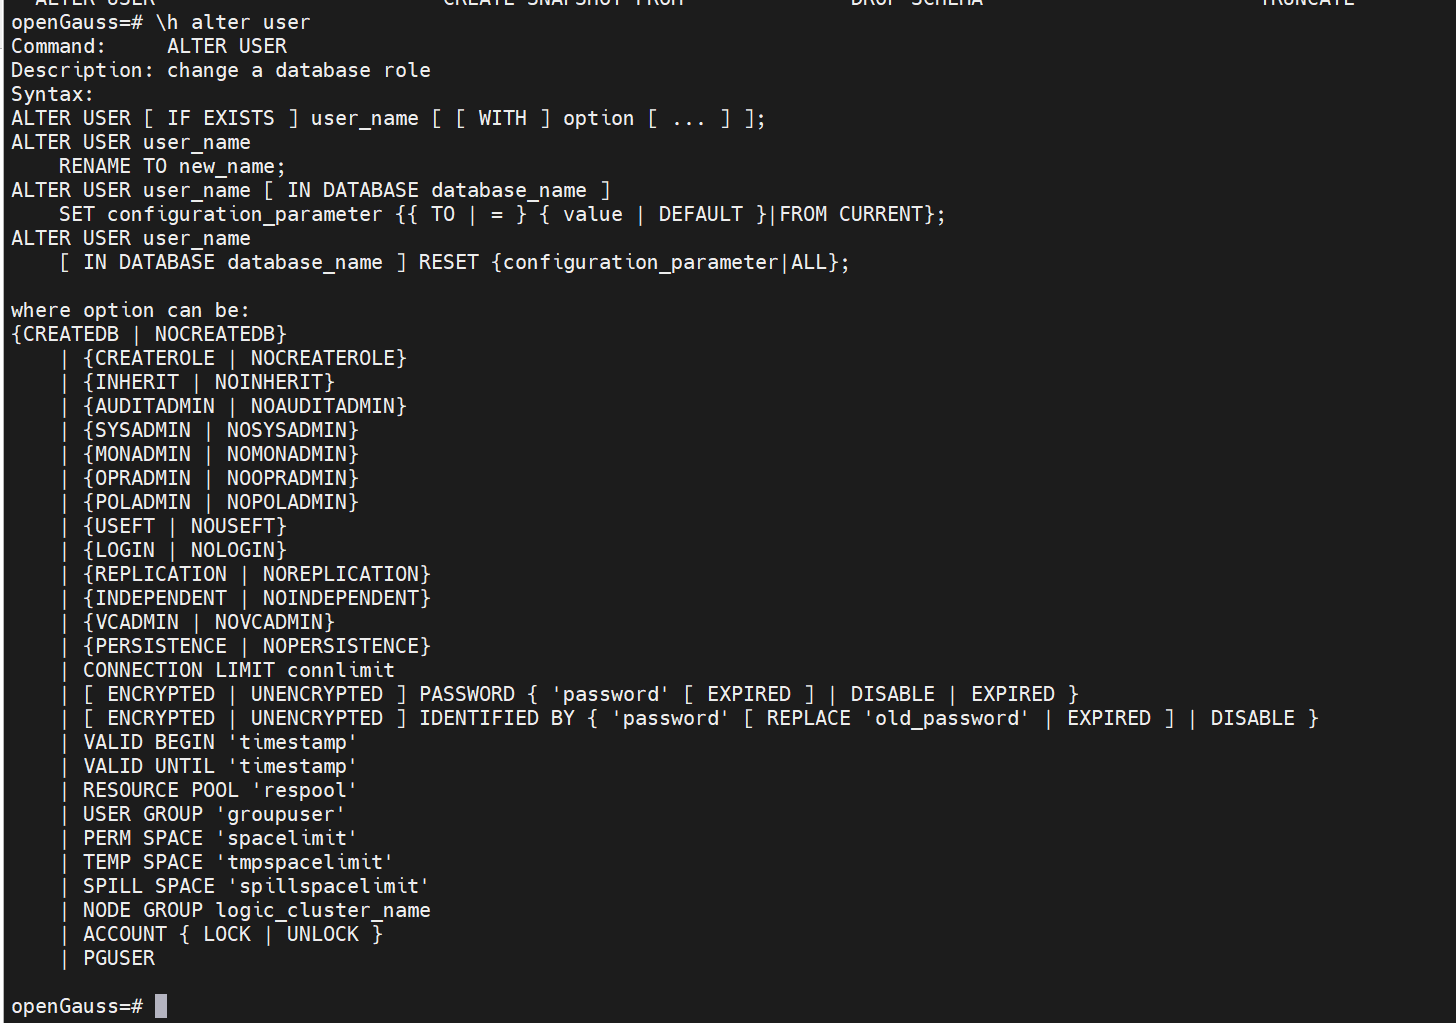The width and height of the screenshot is (1456, 1023).
Task: Click the bottom openGauss=# prompt text
Action: [x=77, y=1006]
